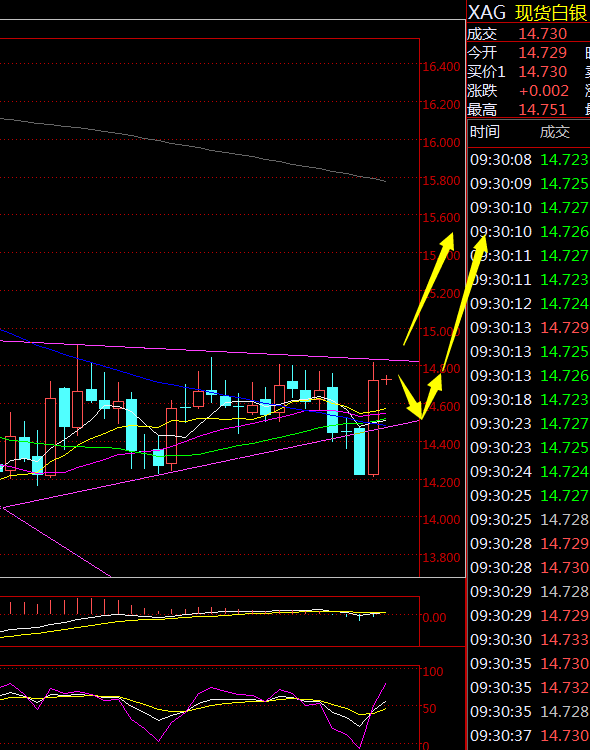Select the 09:30:11 tick at 14.723
Image resolution: width=590 pixels, height=750 pixels.
click(x=529, y=280)
